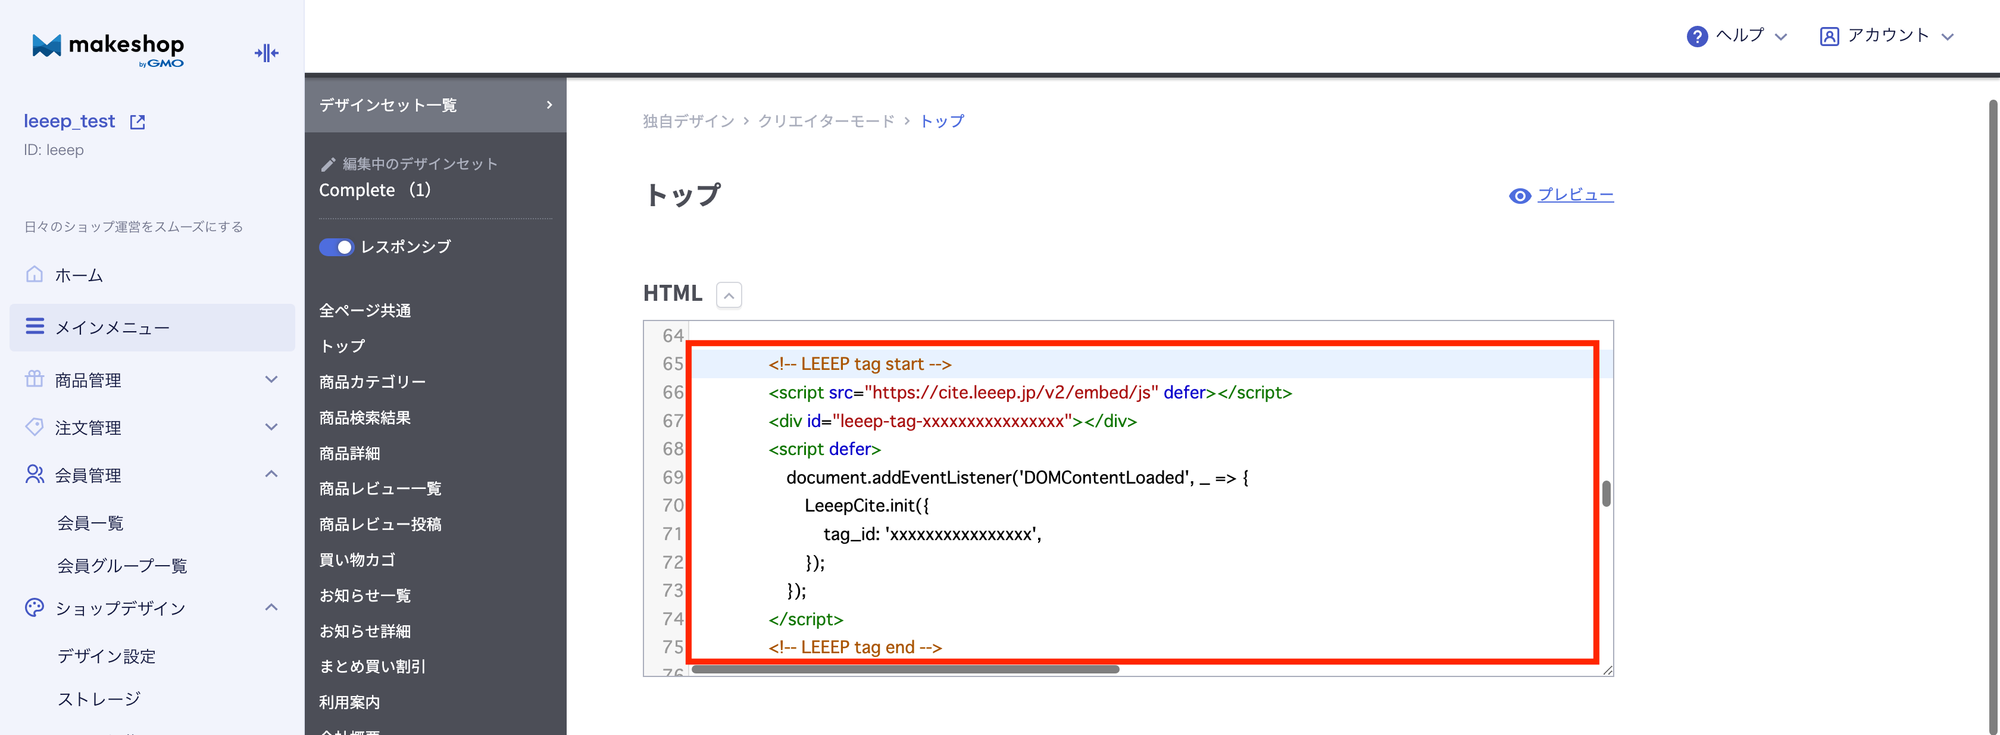Select 商品検索結果 page
2000x735 pixels.
(365, 418)
